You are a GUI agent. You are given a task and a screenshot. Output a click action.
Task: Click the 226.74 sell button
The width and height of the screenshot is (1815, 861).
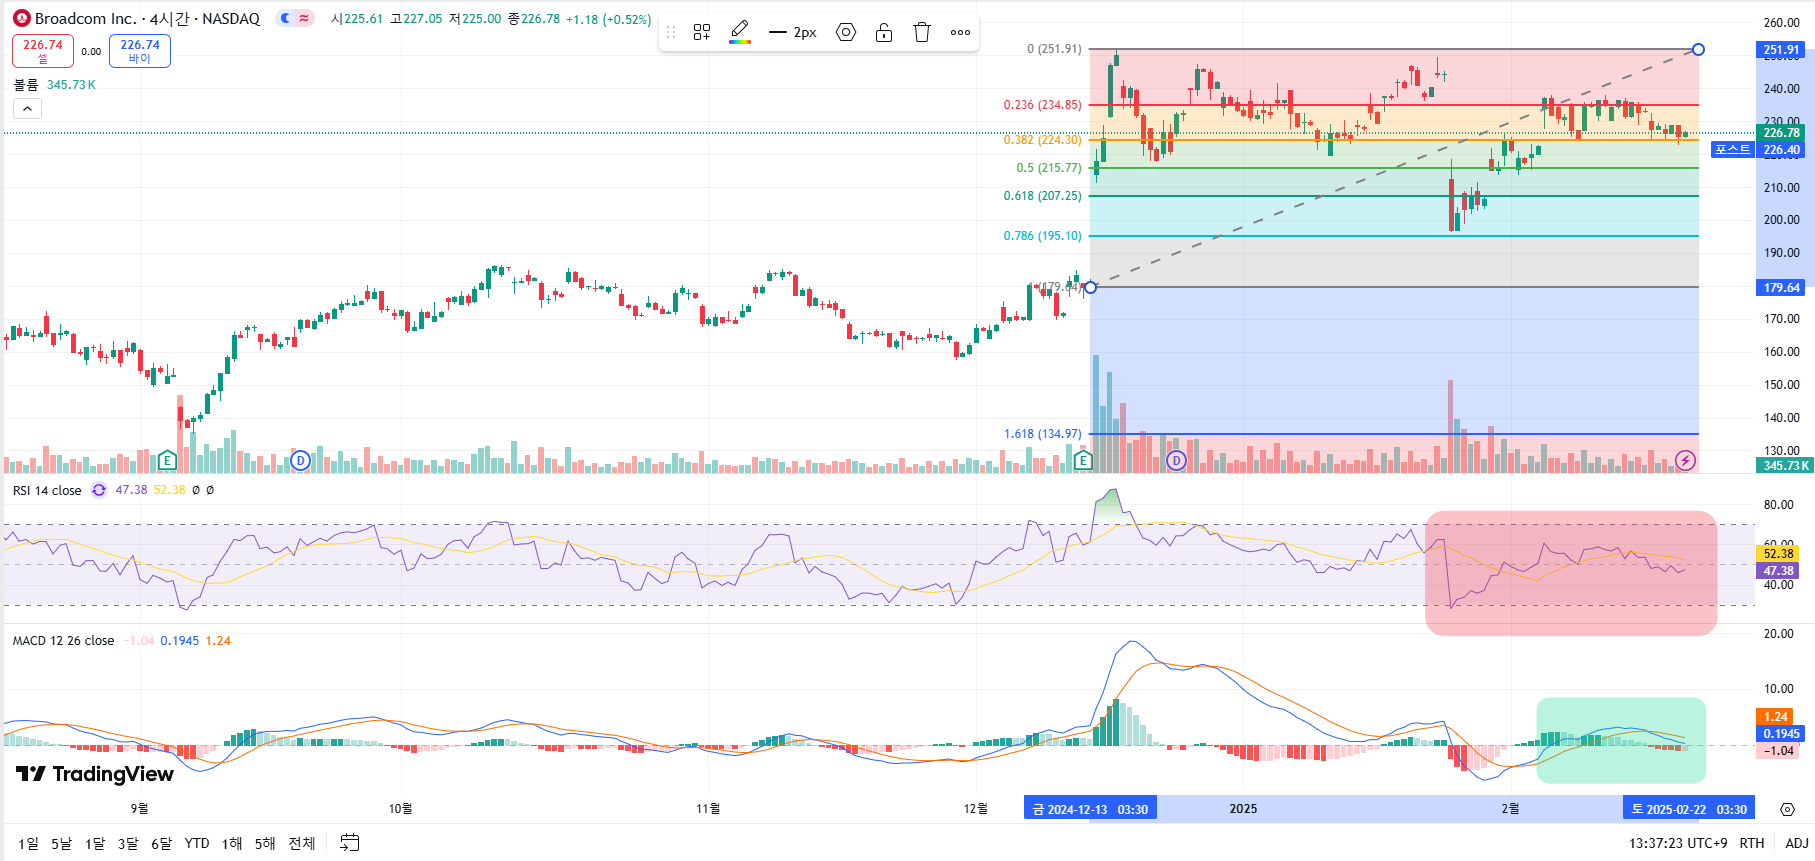coord(42,51)
